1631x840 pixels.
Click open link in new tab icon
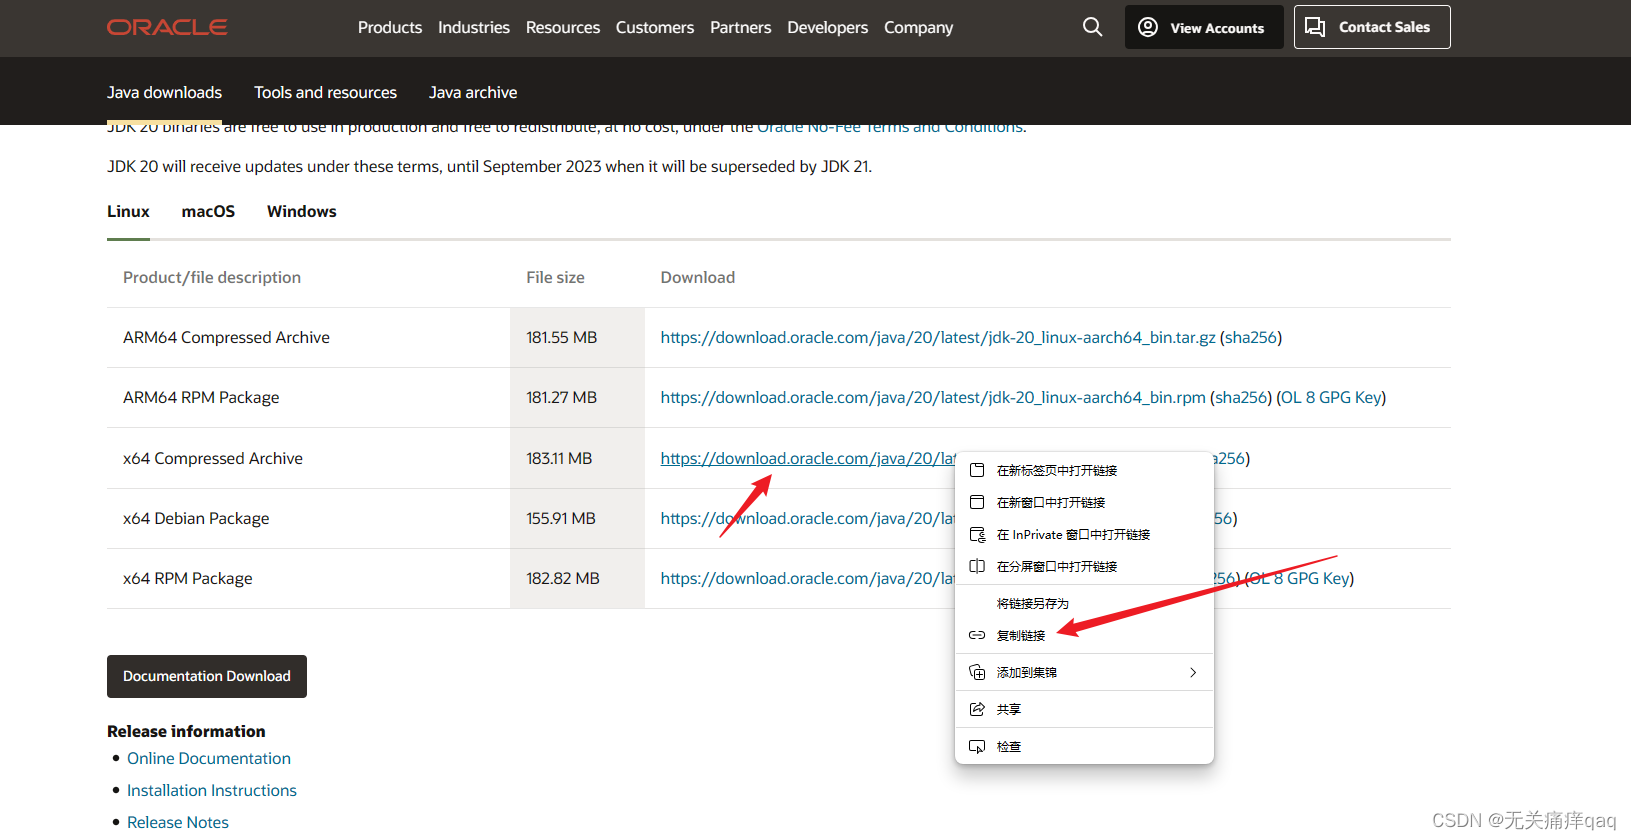point(977,470)
